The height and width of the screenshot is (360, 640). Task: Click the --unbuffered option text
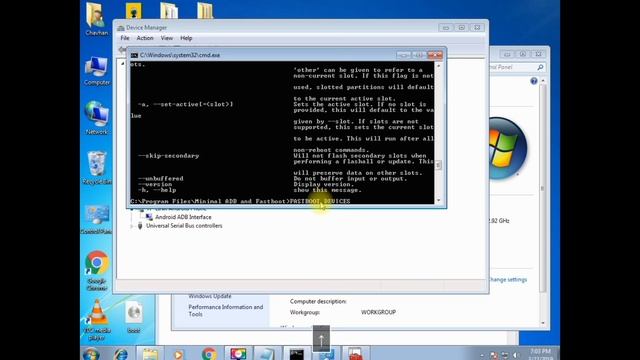(160, 178)
